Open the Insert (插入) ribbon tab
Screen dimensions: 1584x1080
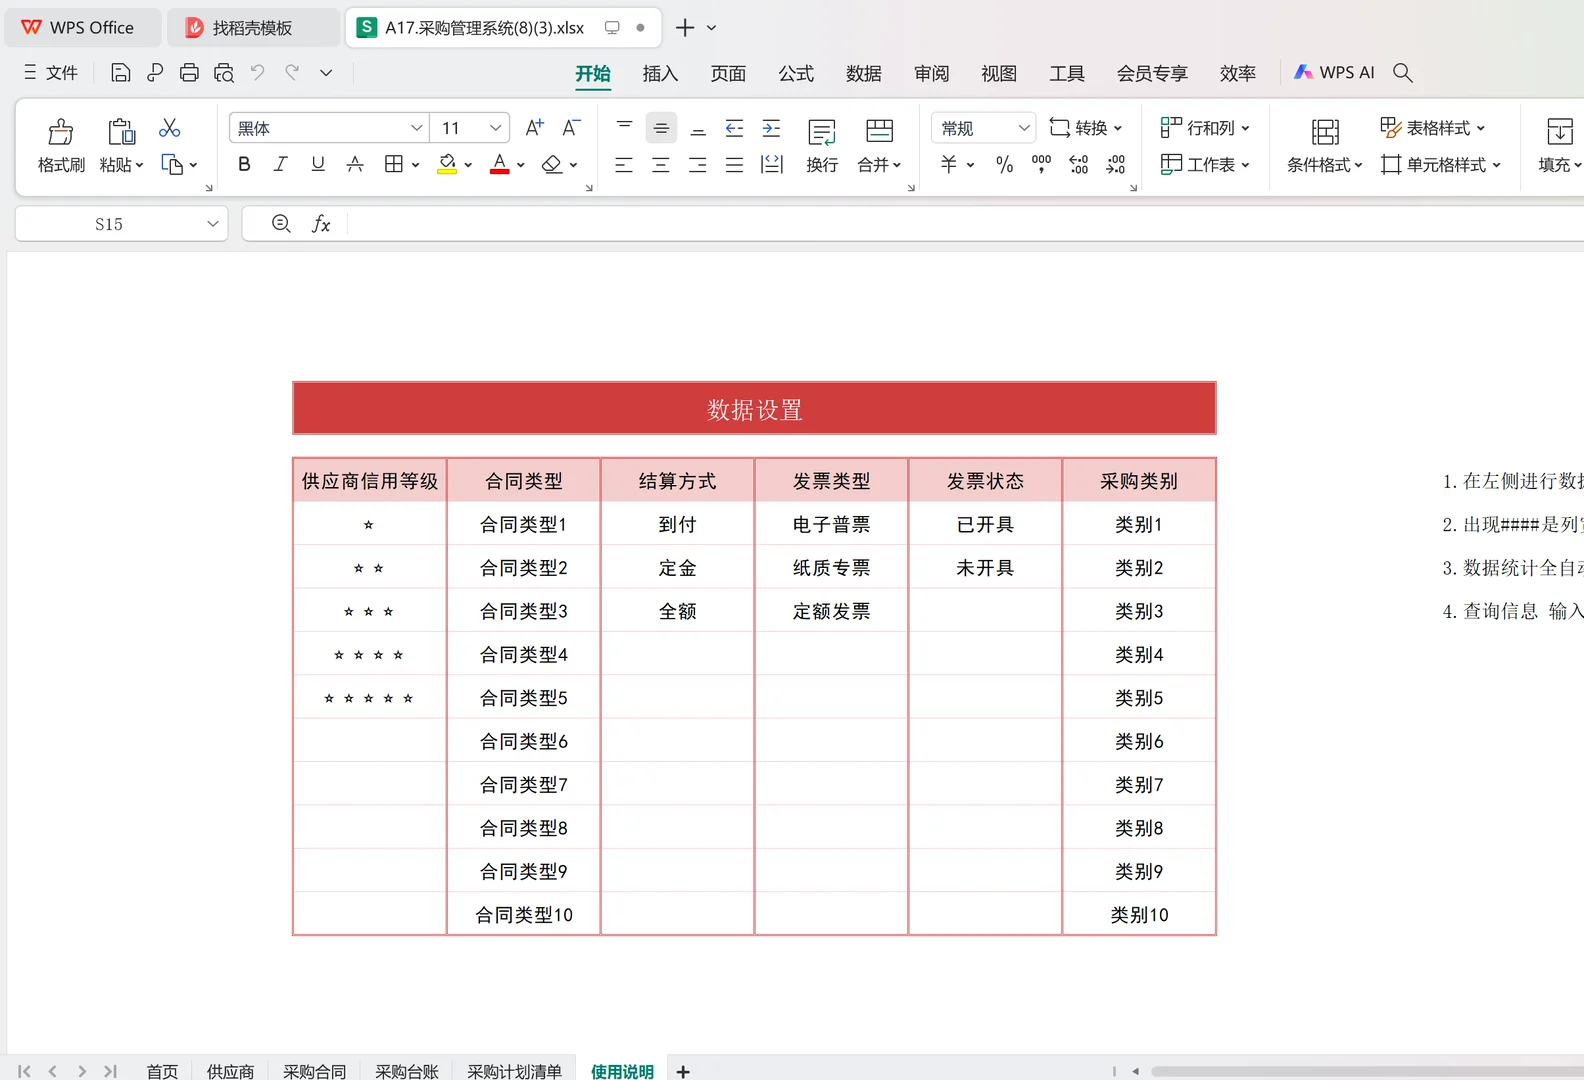pos(660,73)
